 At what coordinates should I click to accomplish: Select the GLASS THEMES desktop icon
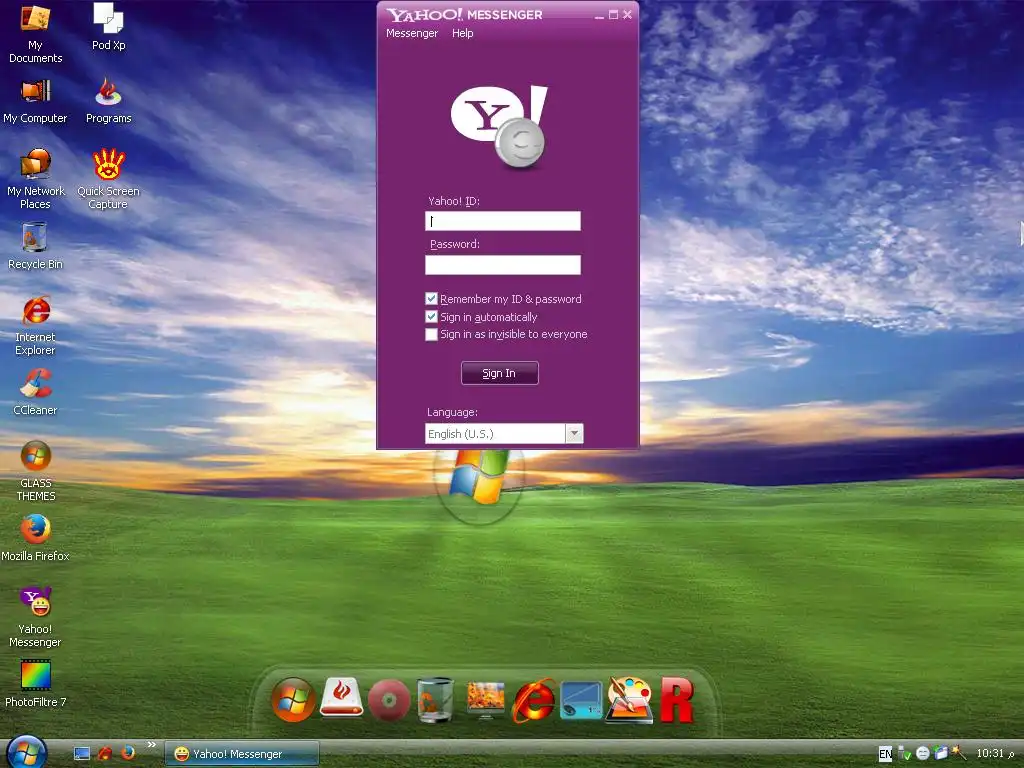click(35, 471)
